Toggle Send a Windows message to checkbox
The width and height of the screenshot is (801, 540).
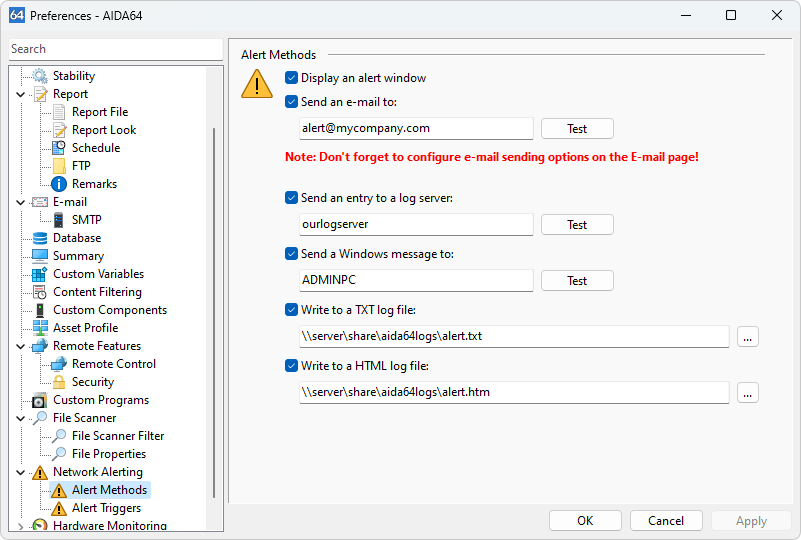(291, 254)
